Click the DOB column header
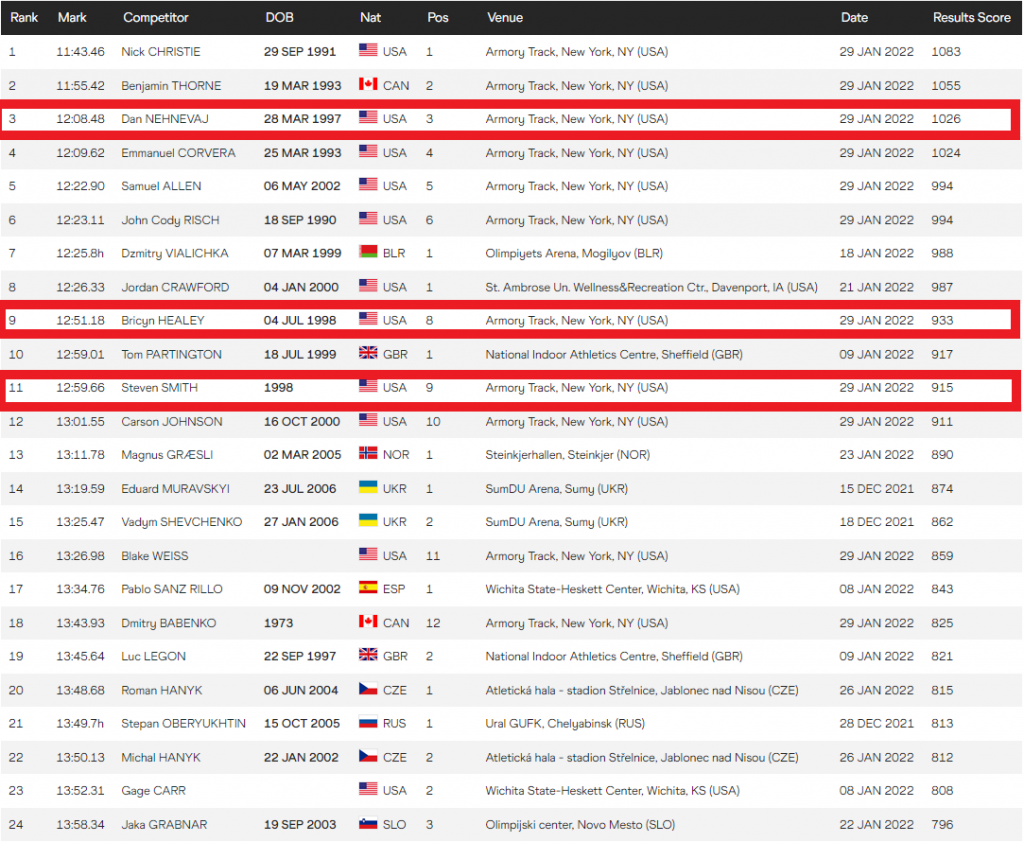The image size is (1024, 842). (280, 18)
